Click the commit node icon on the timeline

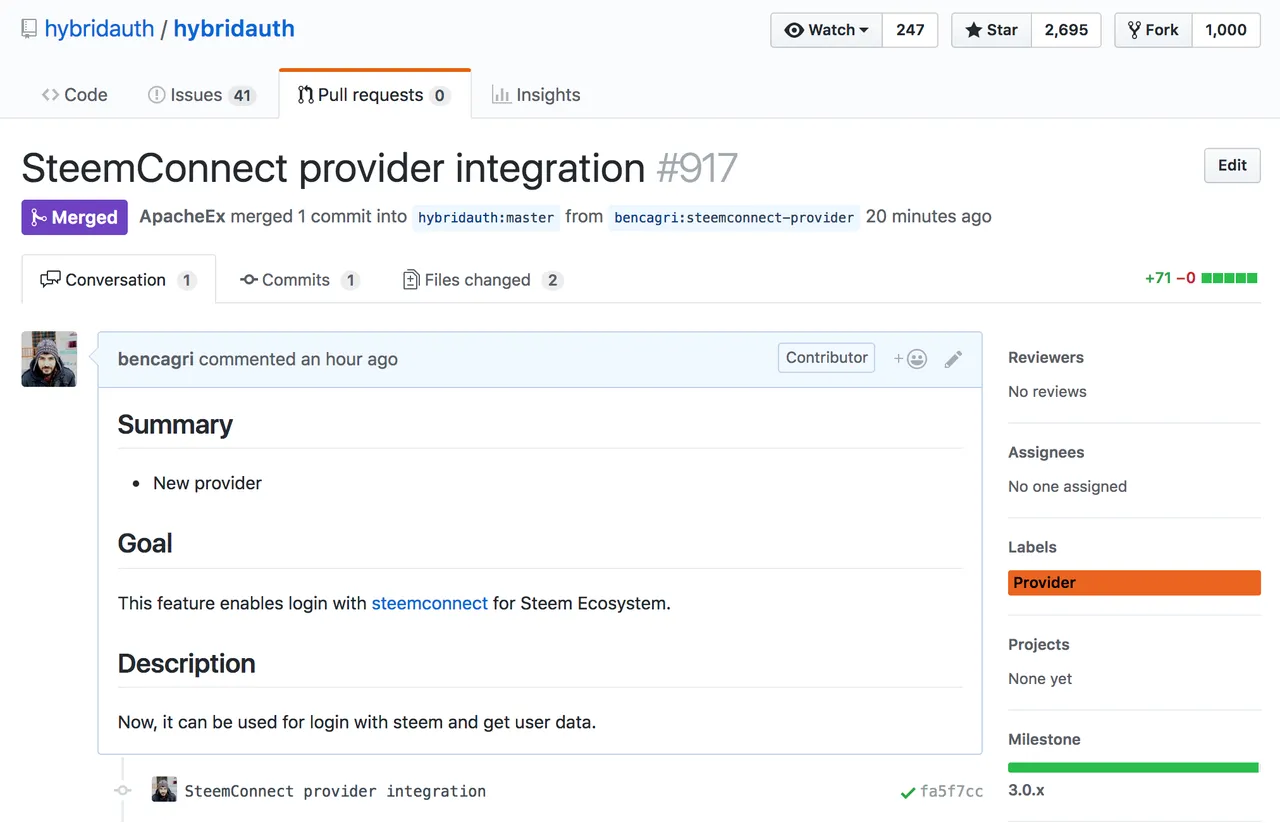click(x=122, y=791)
